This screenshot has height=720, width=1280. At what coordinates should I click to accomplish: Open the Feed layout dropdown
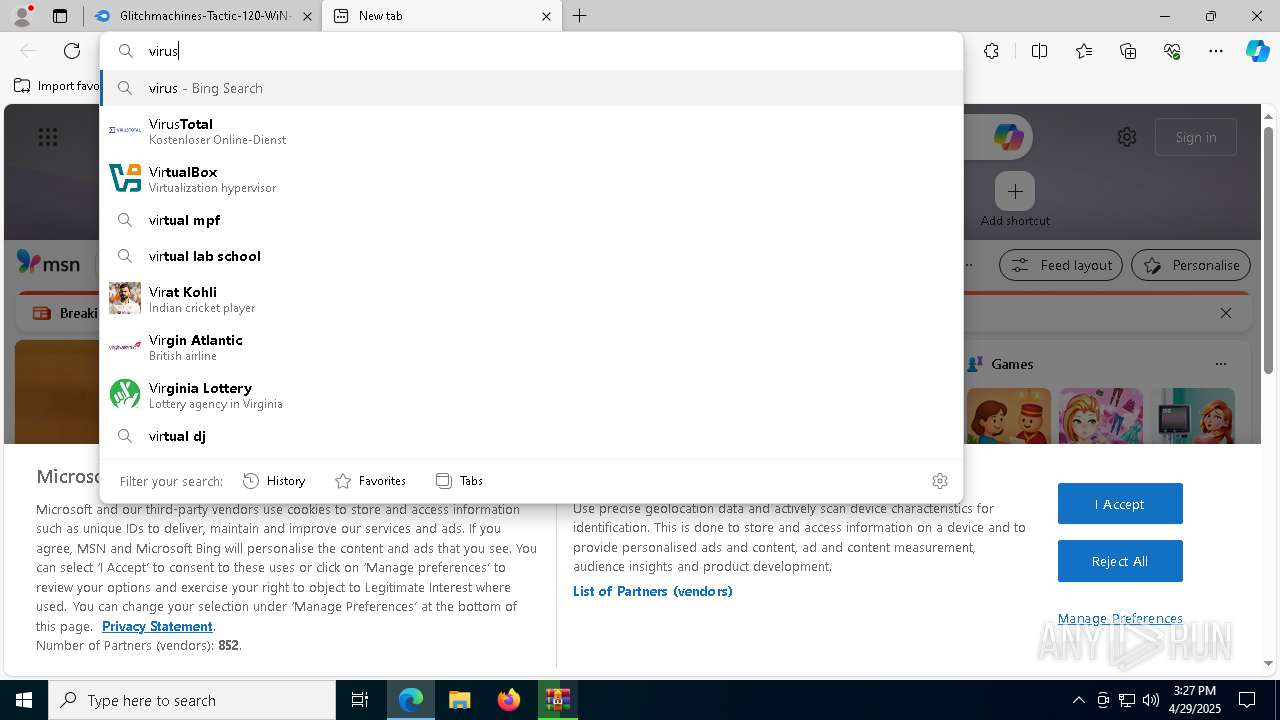1061,265
